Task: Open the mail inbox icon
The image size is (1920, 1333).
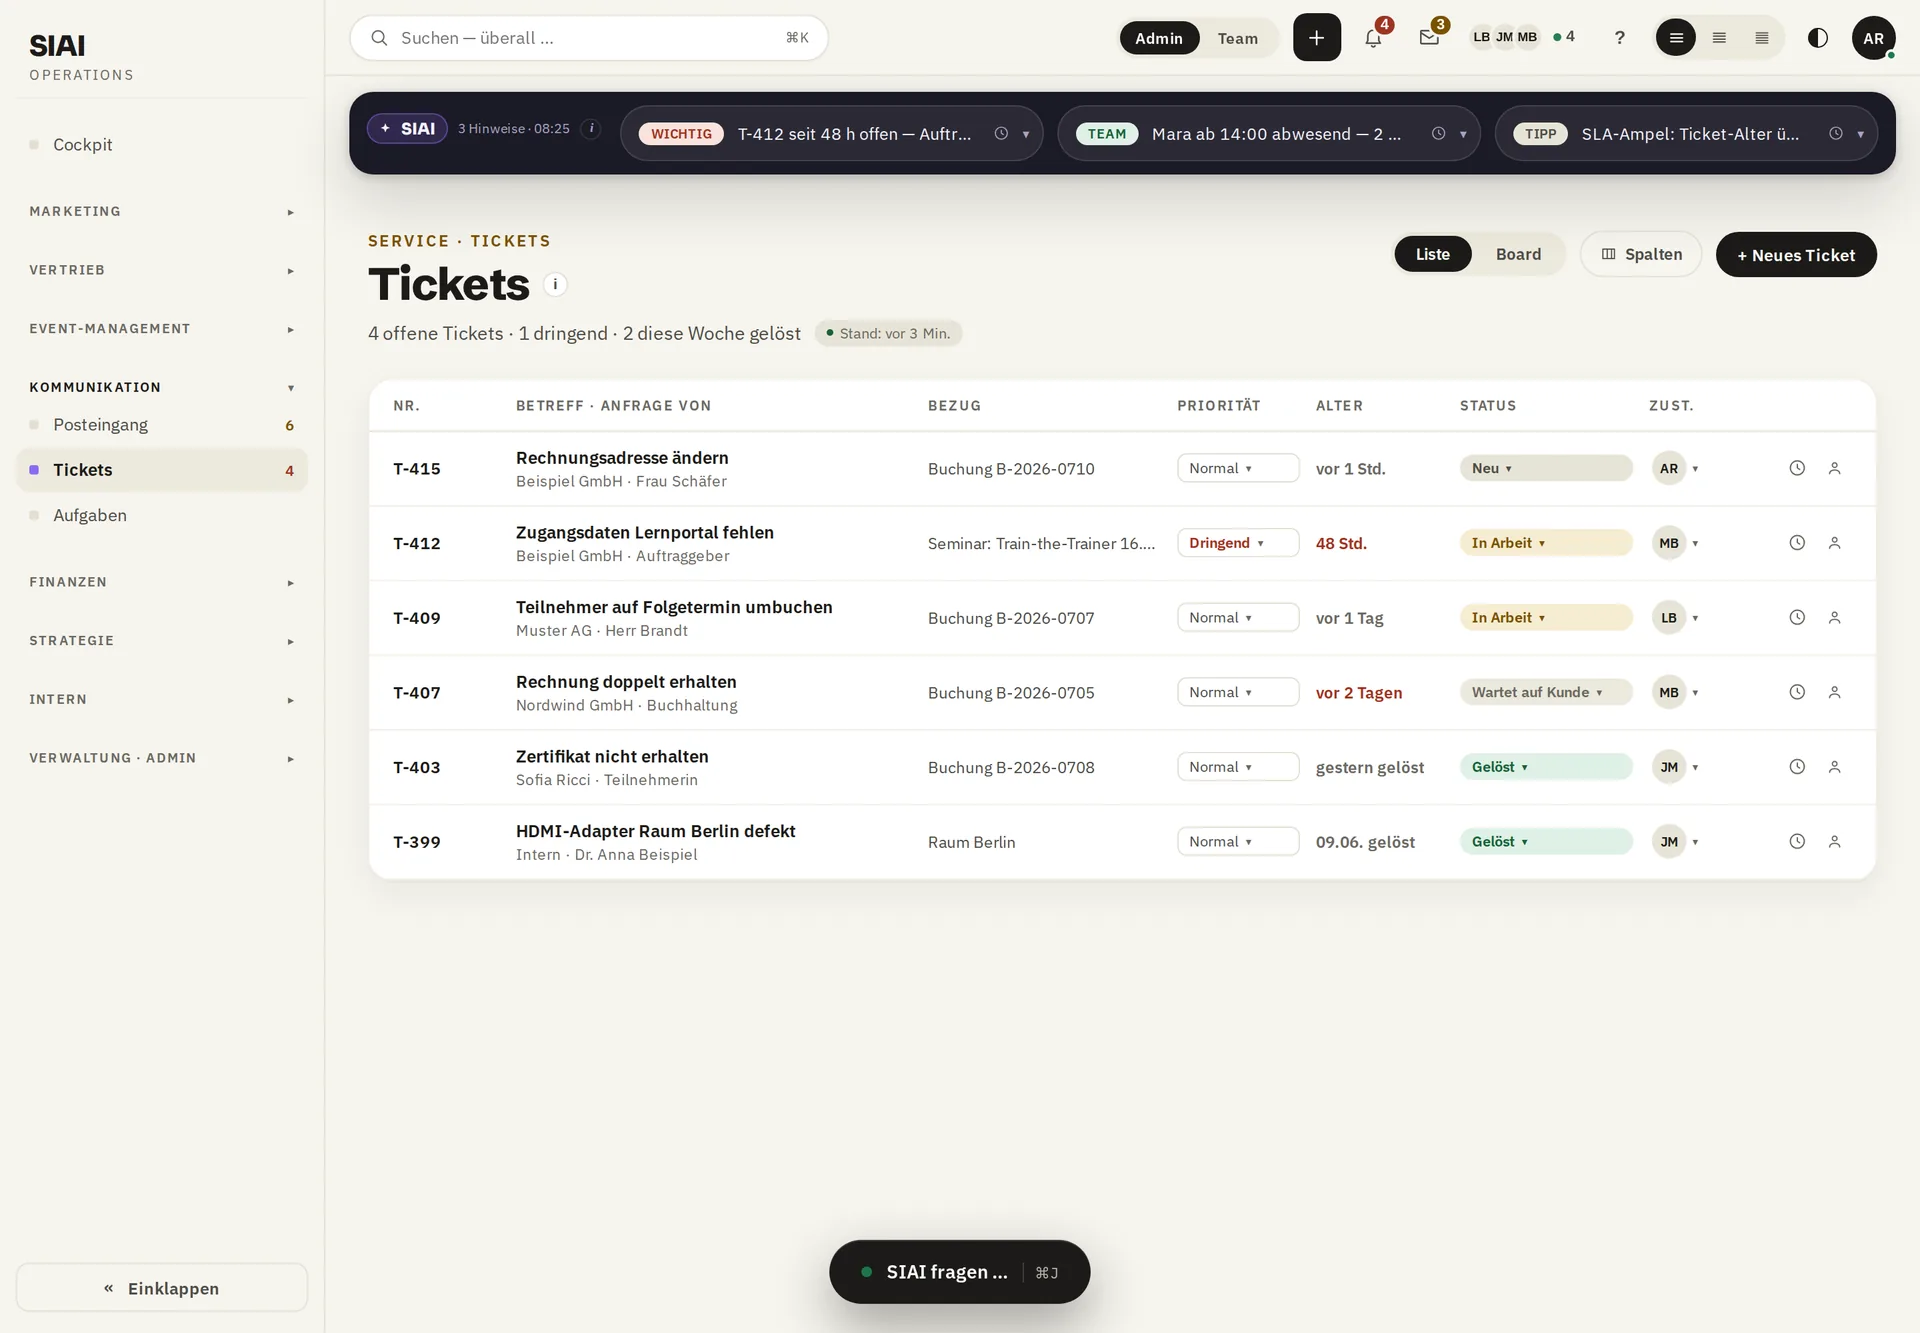Action: pos(1429,38)
